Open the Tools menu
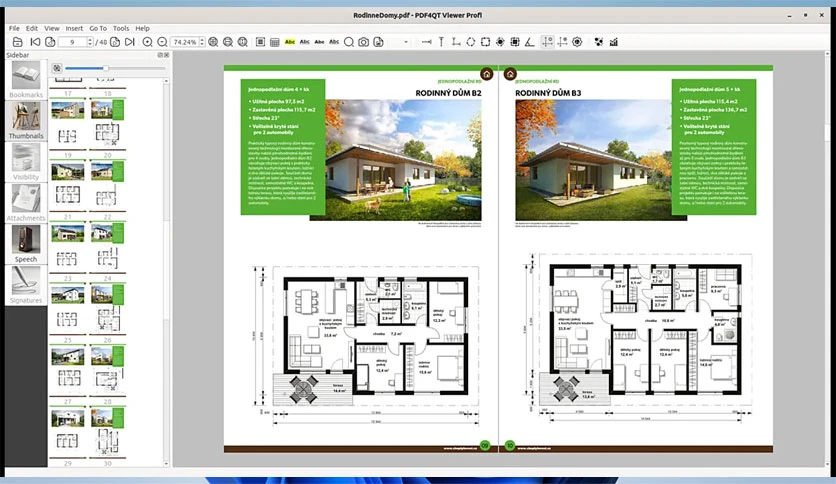Image resolution: width=836 pixels, height=484 pixels. pyautogui.click(x=121, y=28)
